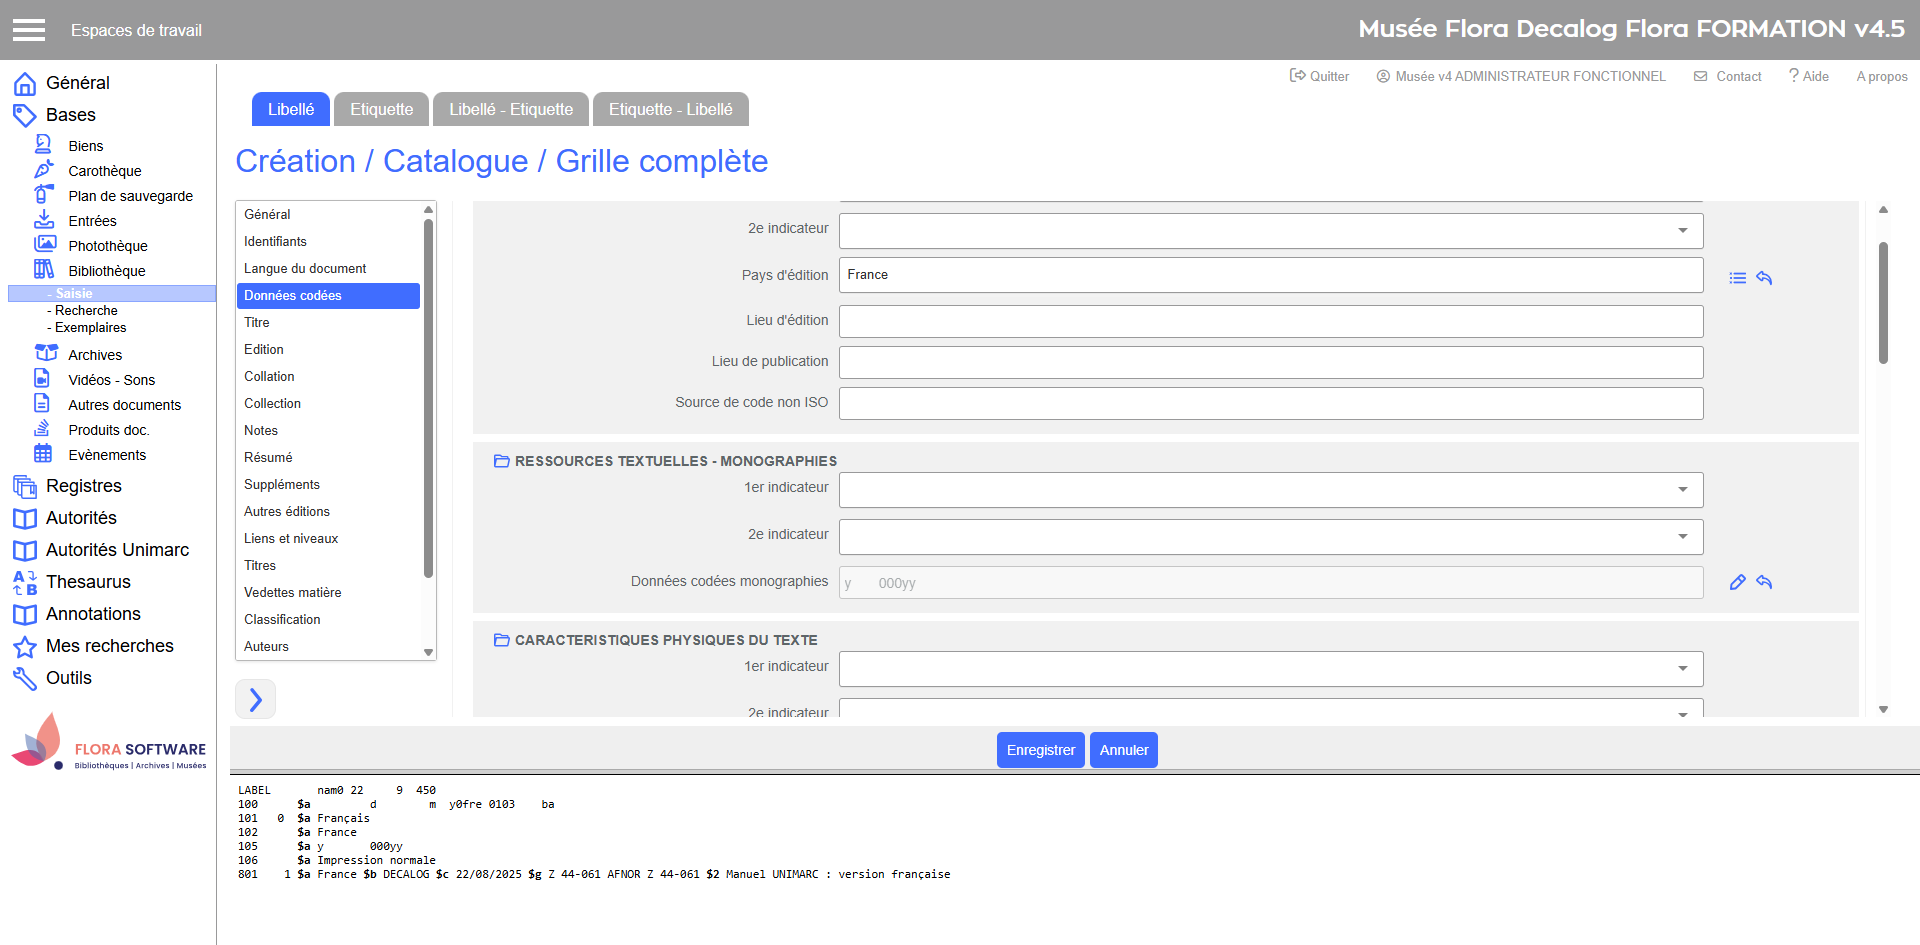Reset Données codées monographies with undo arrow
Viewport: 1920px width, 945px height.
1764,582
